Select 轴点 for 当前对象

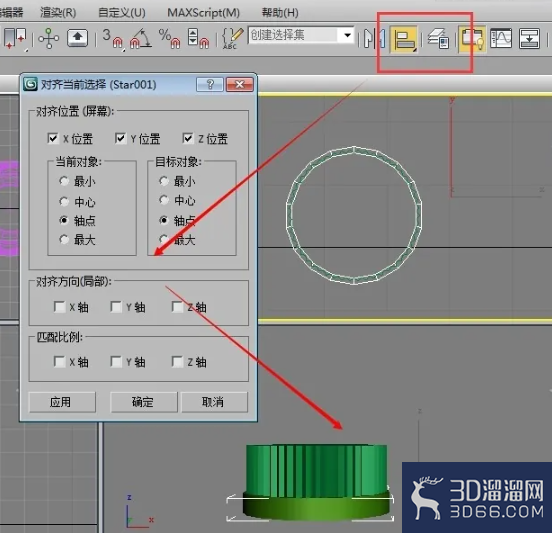tap(64, 220)
